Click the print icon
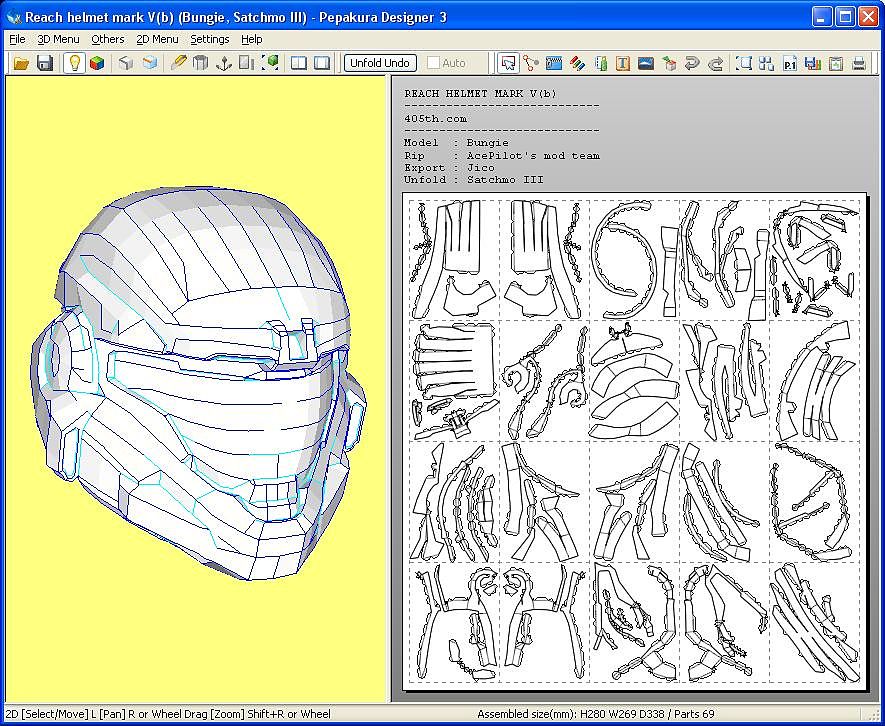 click(859, 63)
